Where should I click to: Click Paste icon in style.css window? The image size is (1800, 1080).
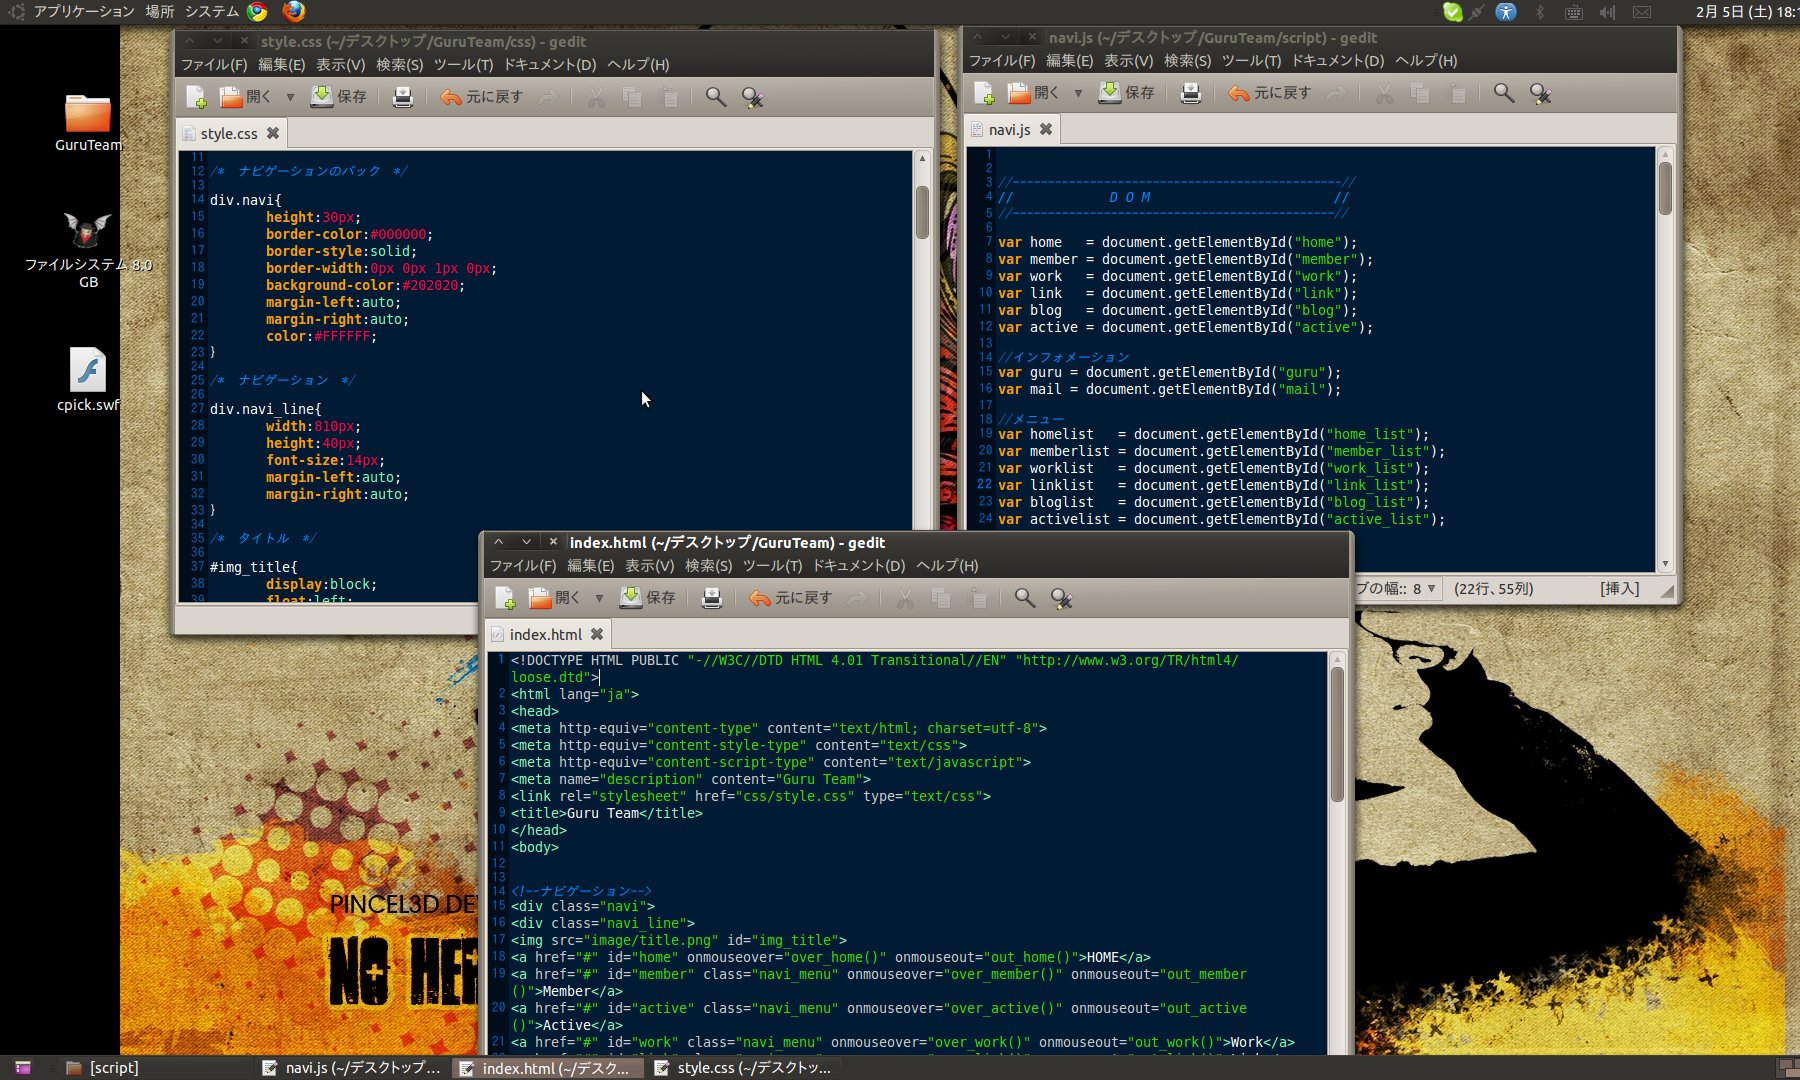pos(669,97)
